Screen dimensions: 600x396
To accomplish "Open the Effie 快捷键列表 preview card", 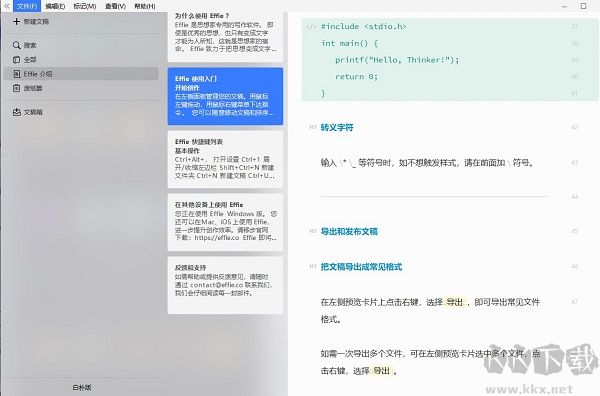I will point(225,159).
